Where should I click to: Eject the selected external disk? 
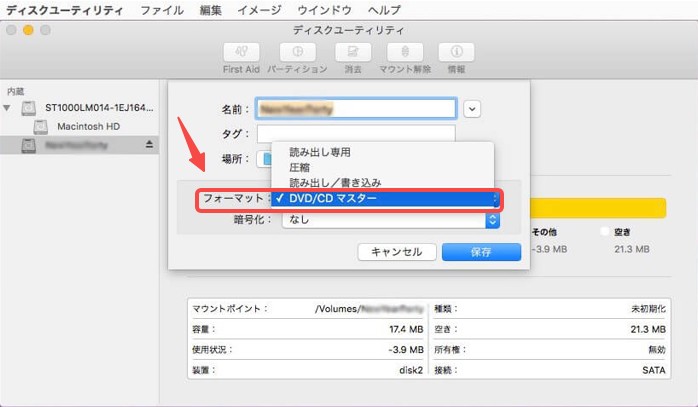(149, 144)
